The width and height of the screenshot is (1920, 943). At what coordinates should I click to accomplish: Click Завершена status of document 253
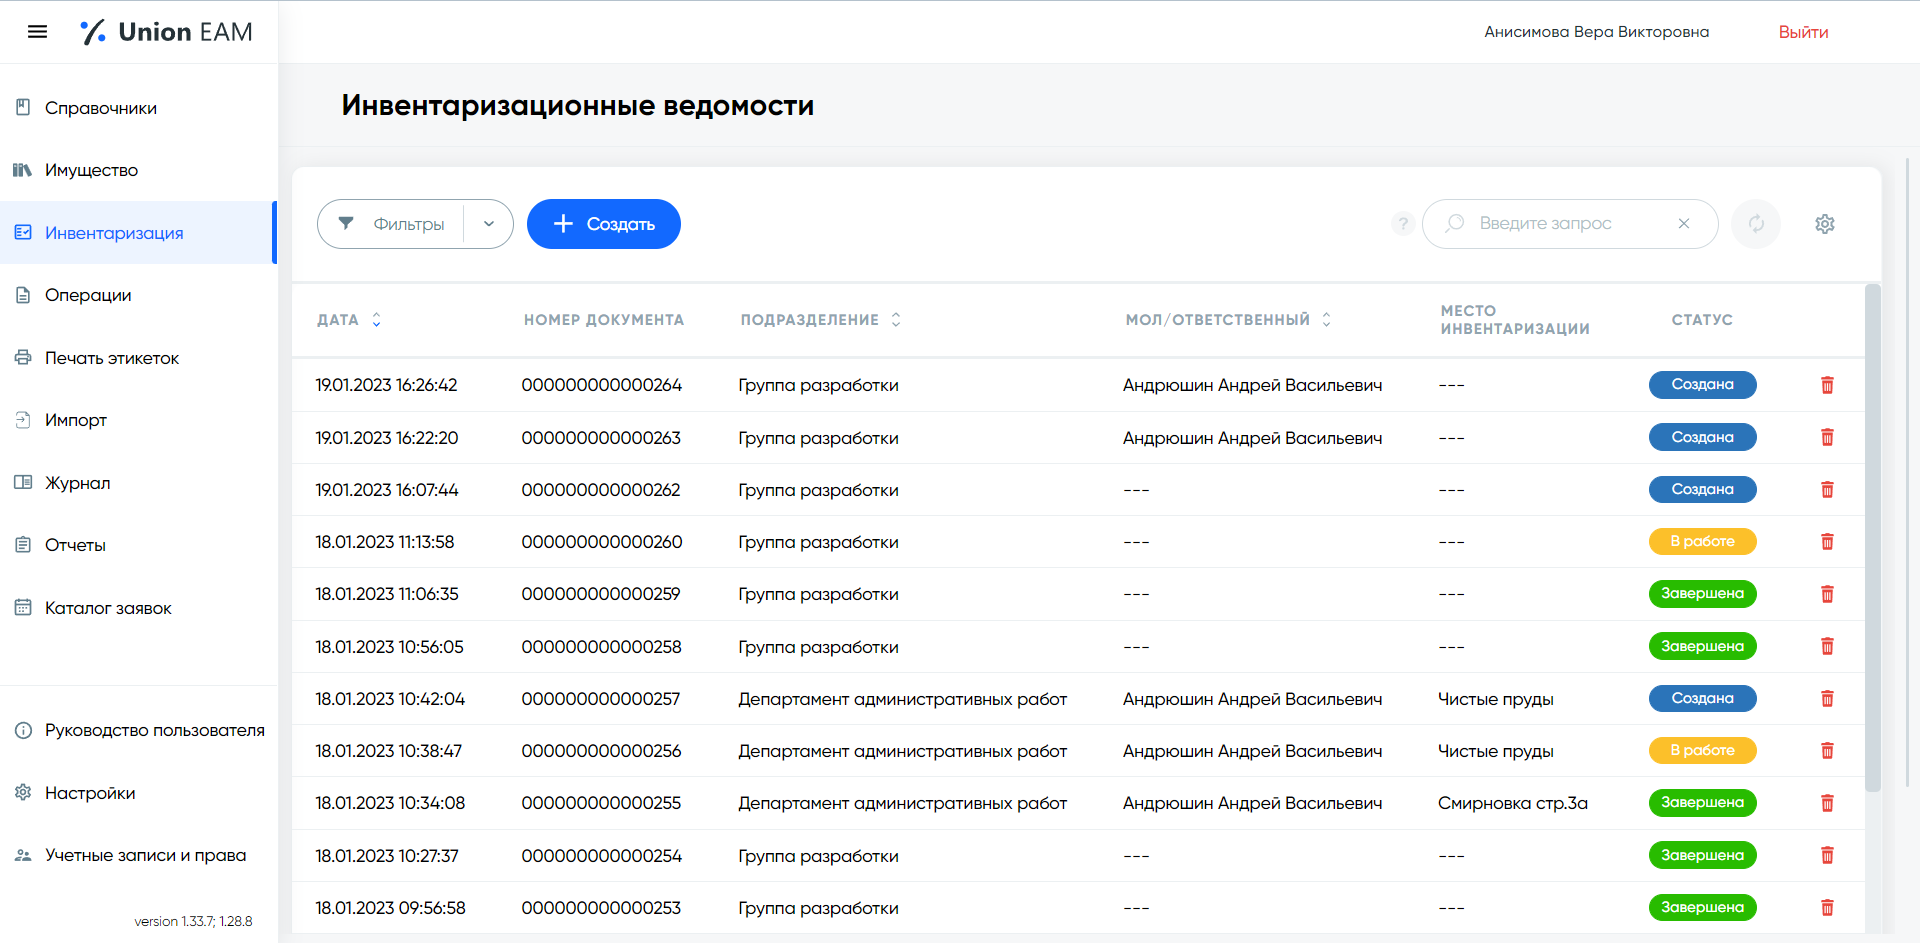coord(1702,907)
